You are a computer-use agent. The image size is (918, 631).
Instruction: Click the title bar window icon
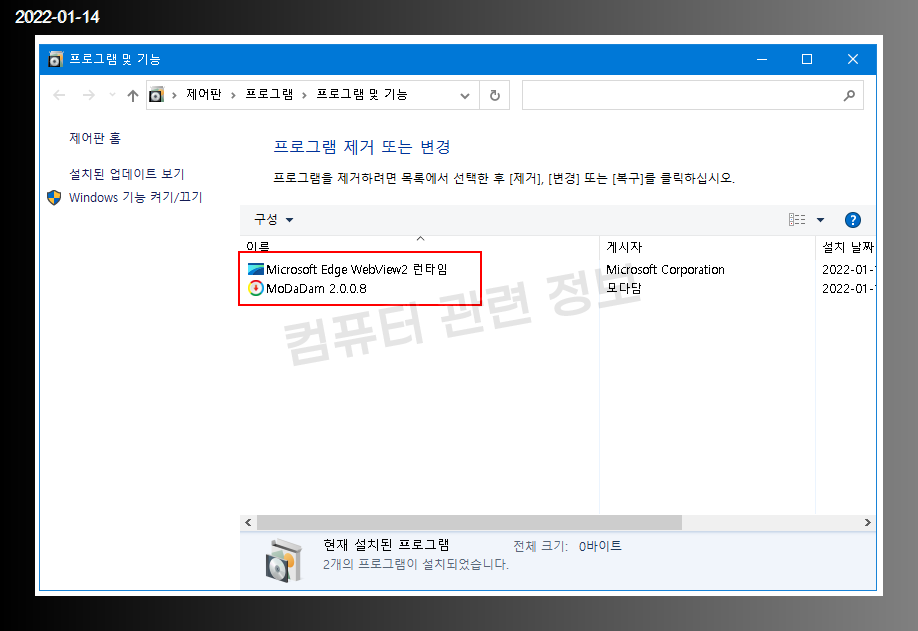[x=55, y=59]
